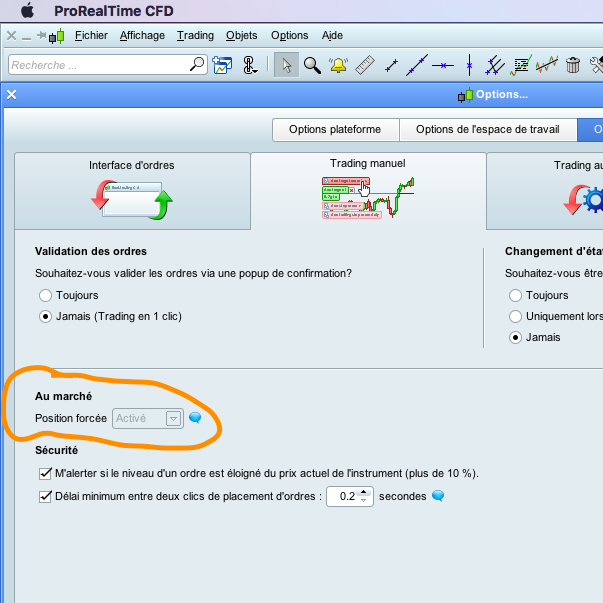Select the cursor pointer tool
The image size is (603, 603).
pyautogui.click(x=286, y=65)
